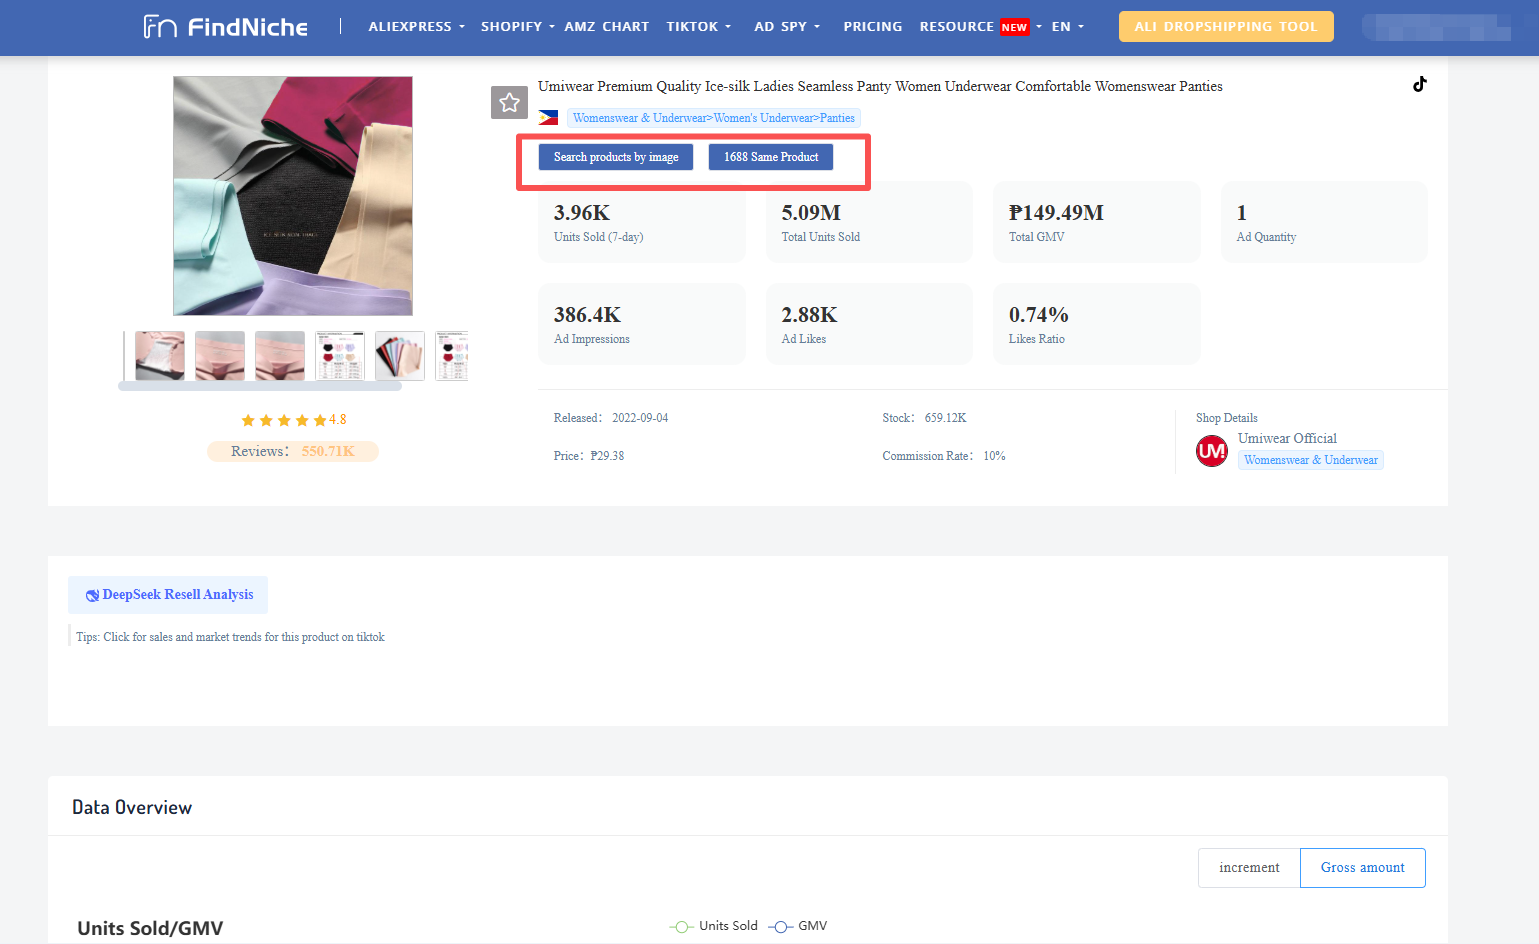1539x944 pixels.
Task: Expand the EN language selector
Action: coord(1067,27)
